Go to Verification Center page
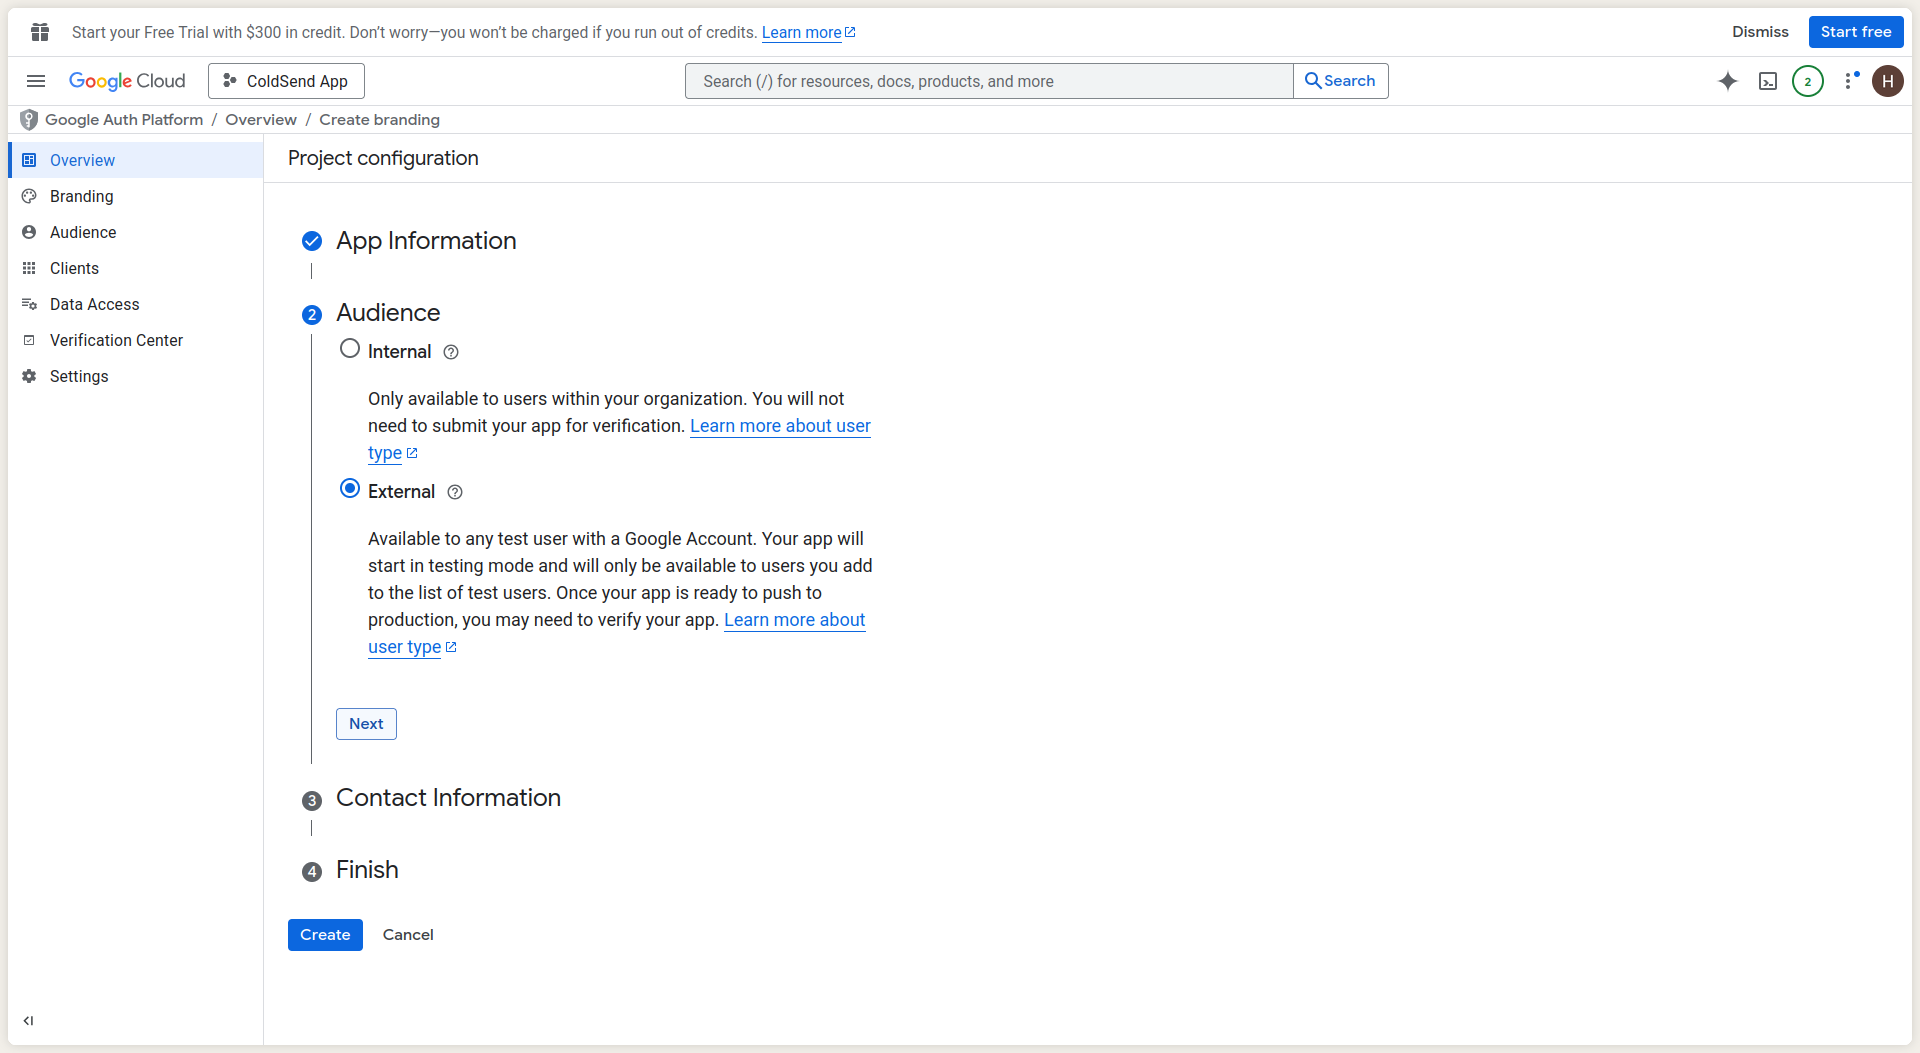 (116, 340)
